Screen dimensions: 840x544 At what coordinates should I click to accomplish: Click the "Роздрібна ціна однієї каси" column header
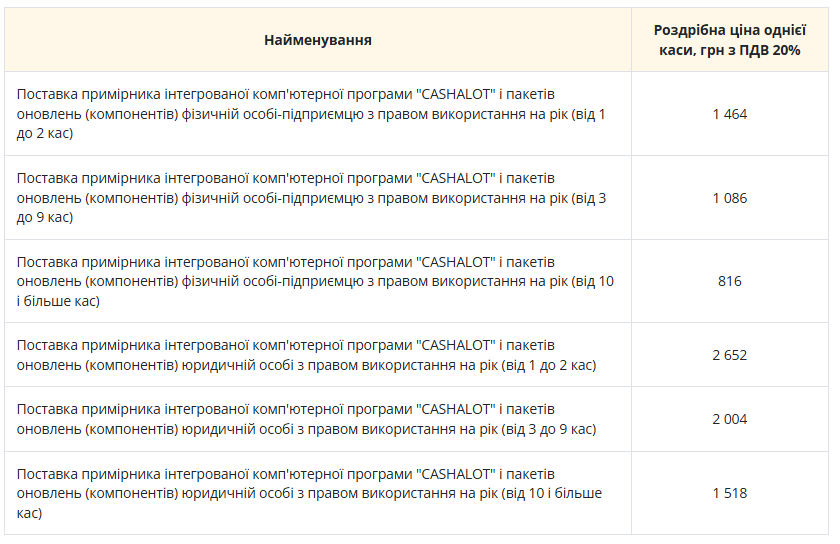[729, 40]
